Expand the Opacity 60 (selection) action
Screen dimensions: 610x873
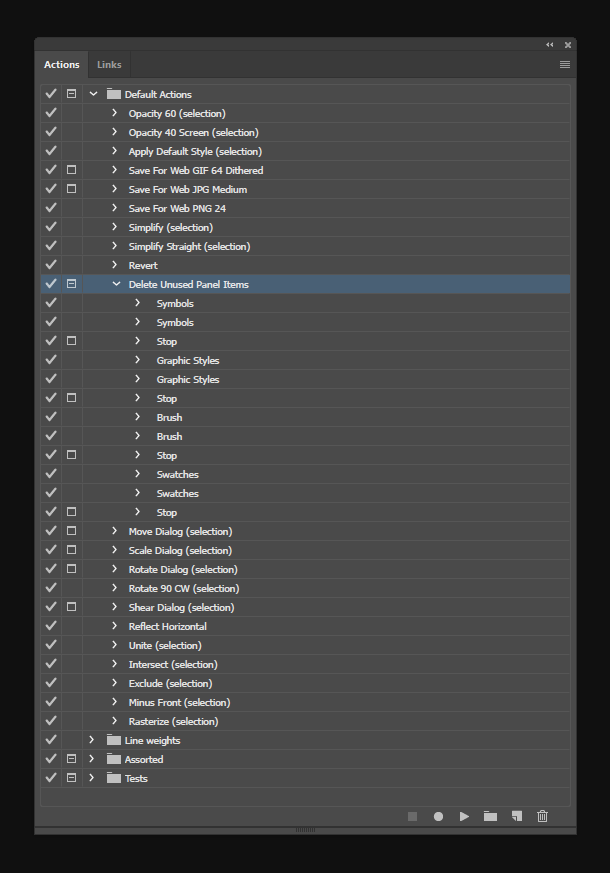coord(115,113)
